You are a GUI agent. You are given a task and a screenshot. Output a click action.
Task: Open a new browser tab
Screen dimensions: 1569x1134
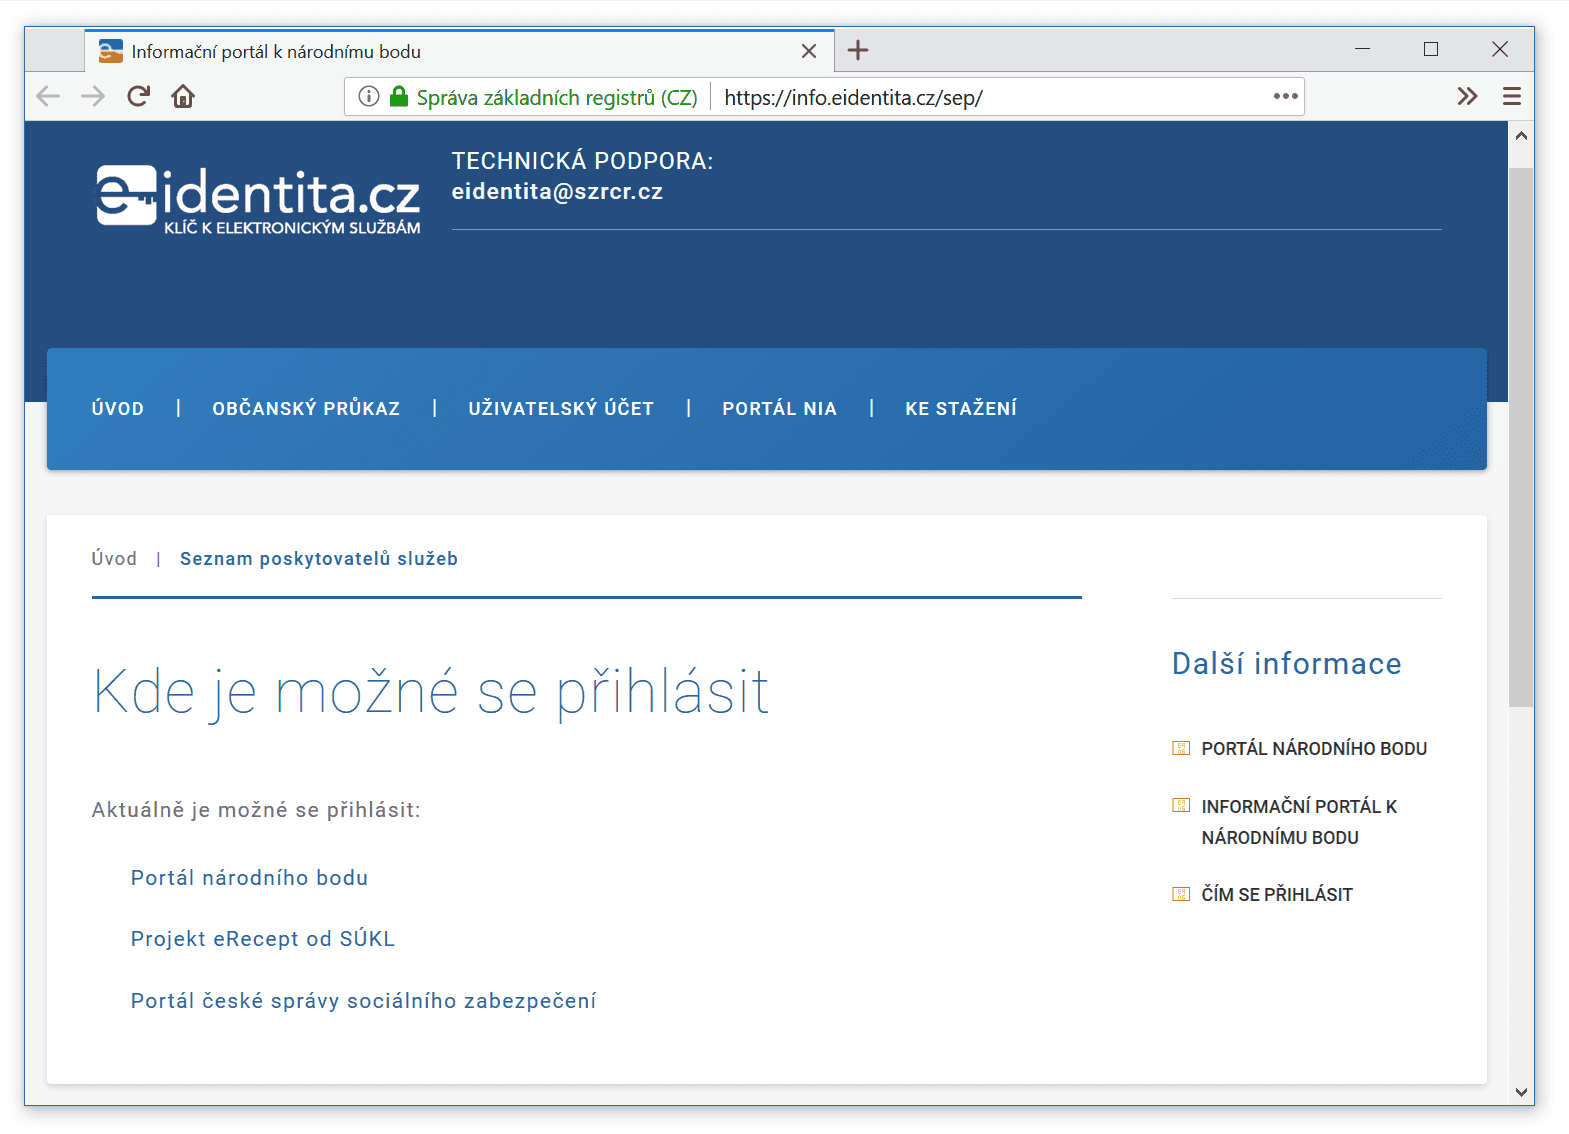(x=858, y=51)
